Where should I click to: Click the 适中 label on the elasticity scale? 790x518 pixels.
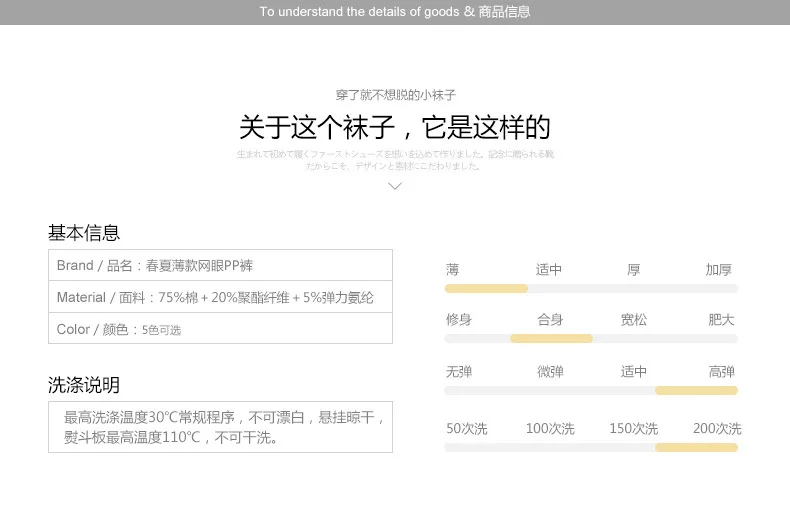[x=634, y=372]
